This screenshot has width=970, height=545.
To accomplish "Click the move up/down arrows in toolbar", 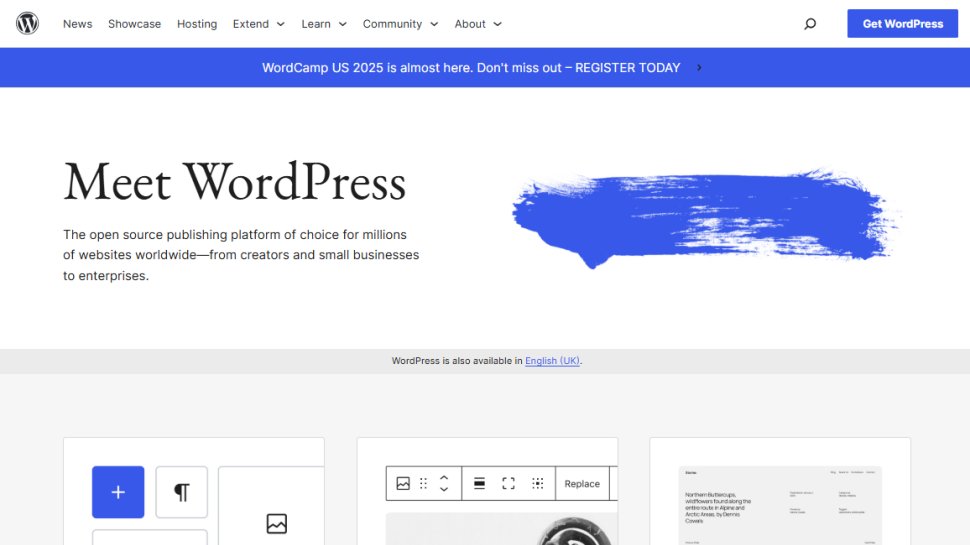I will point(444,483).
